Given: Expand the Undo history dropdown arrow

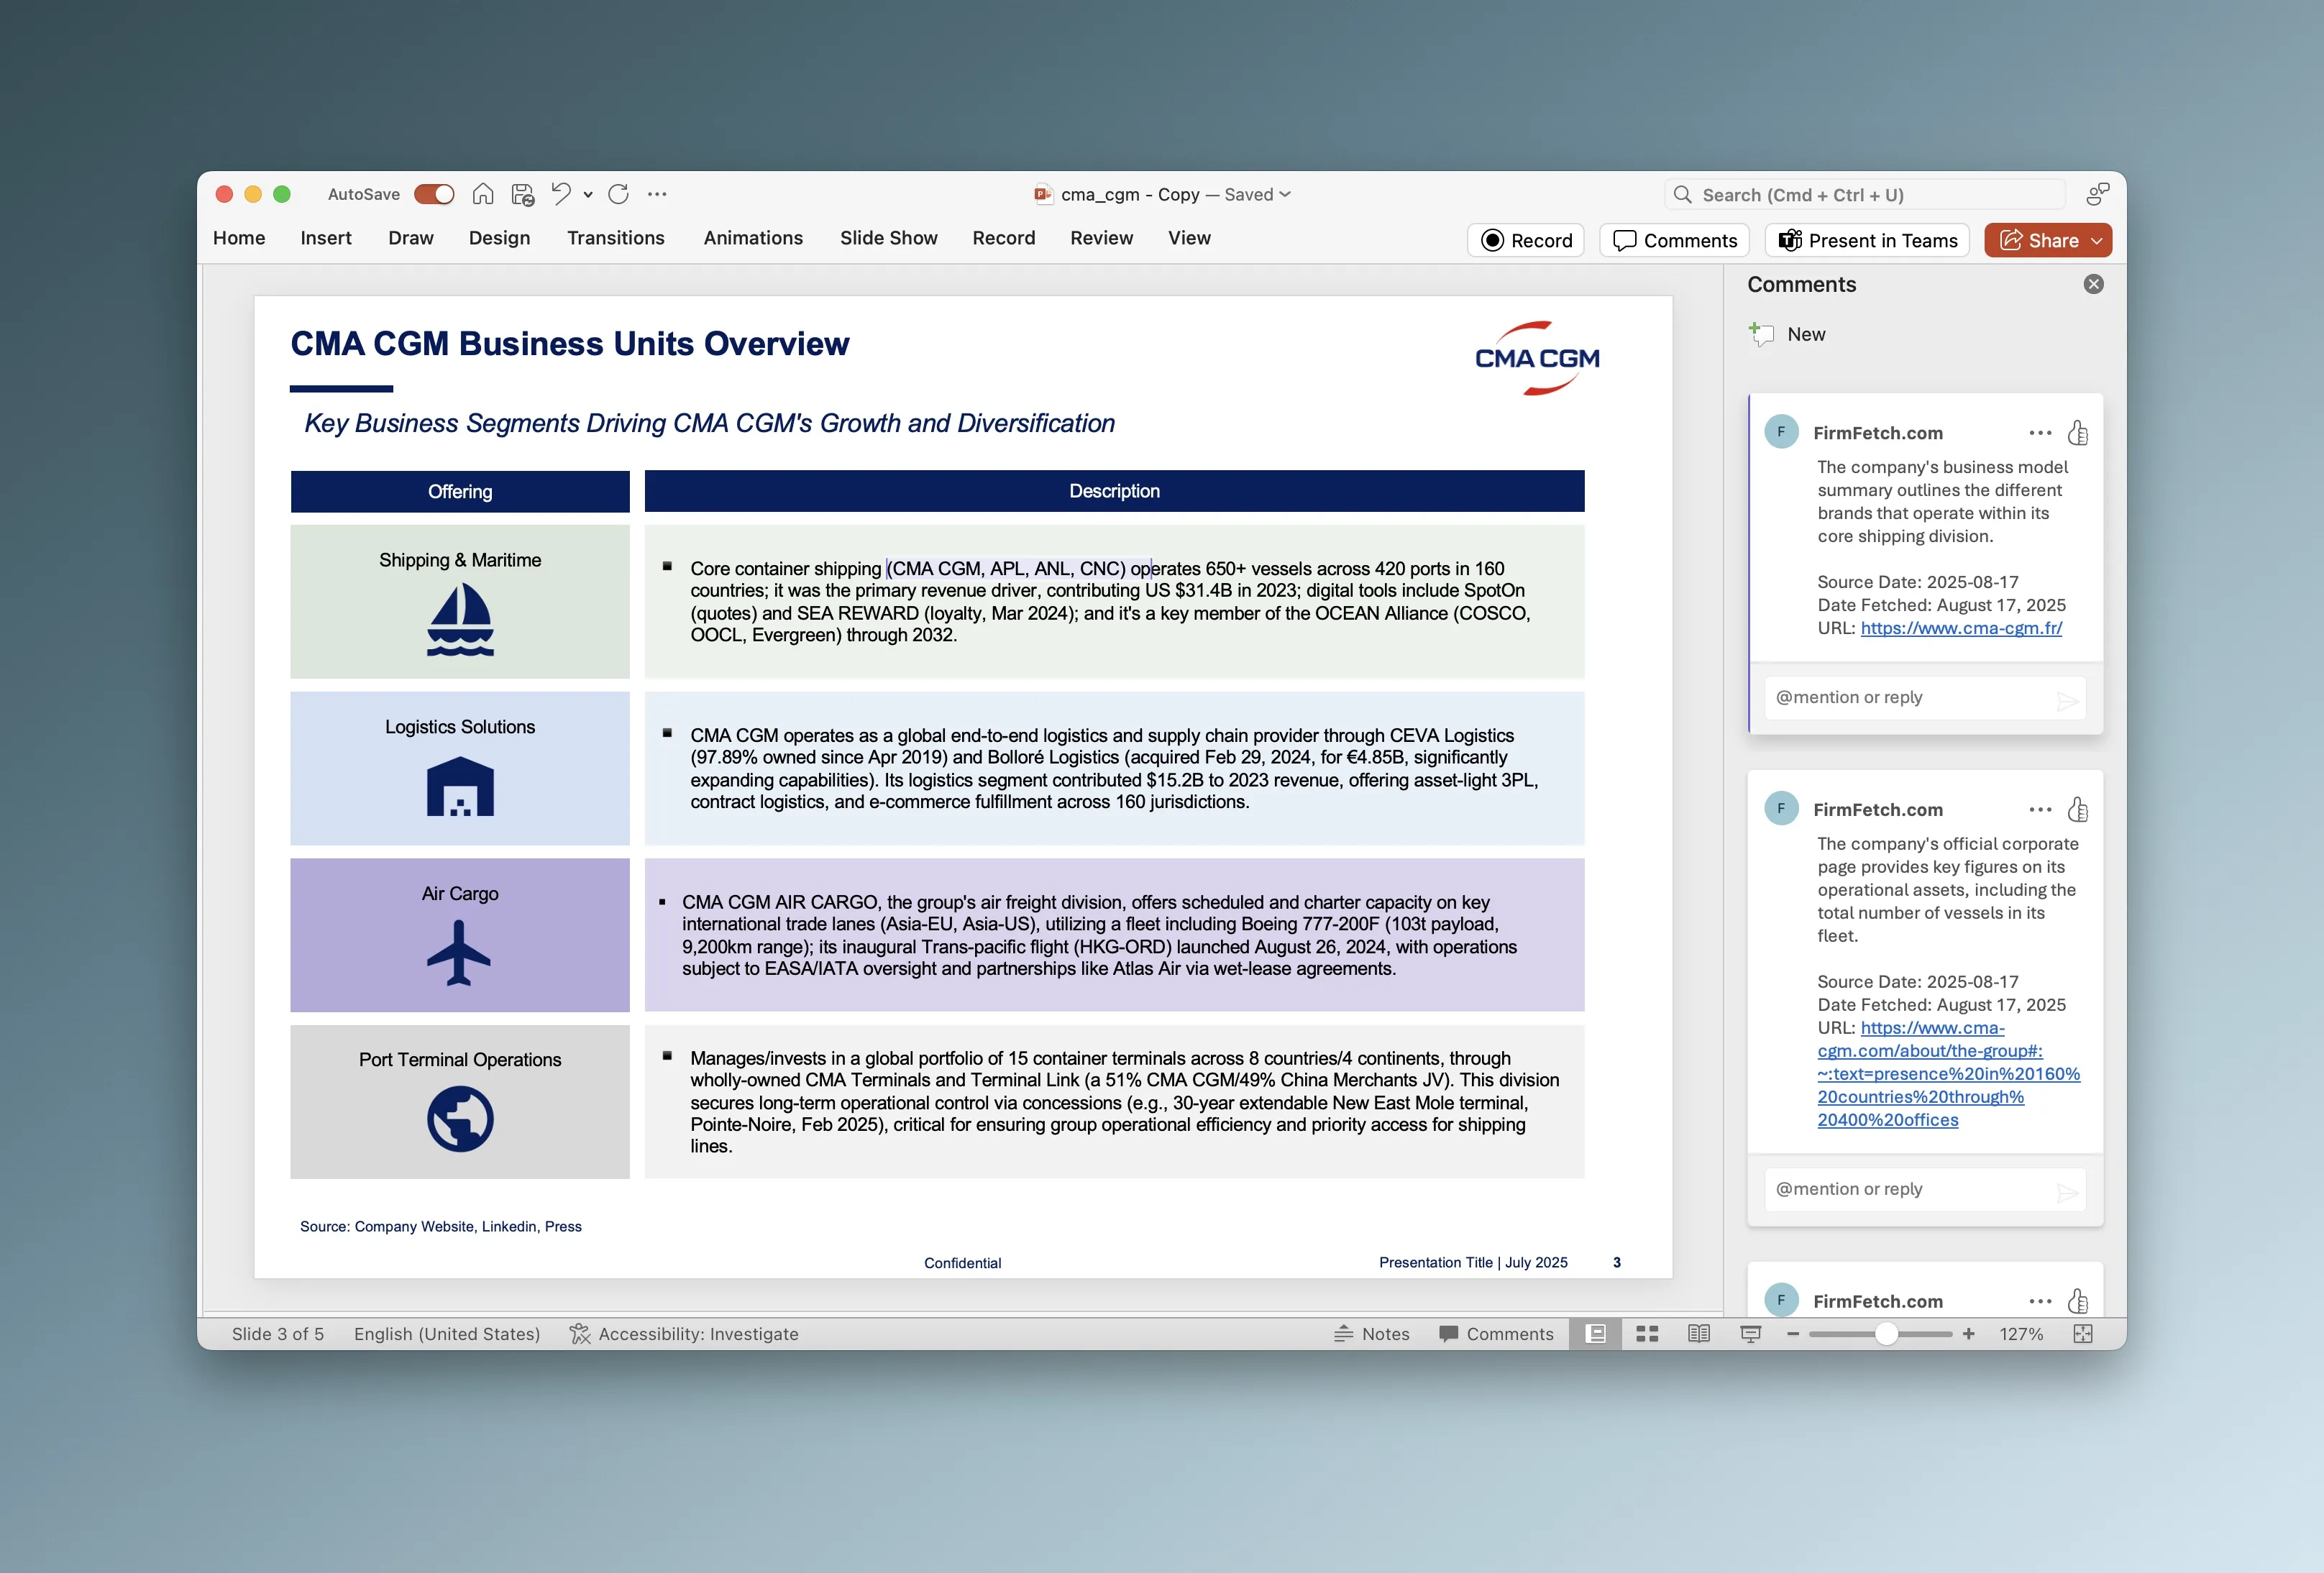Looking at the screenshot, I should click(588, 195).
